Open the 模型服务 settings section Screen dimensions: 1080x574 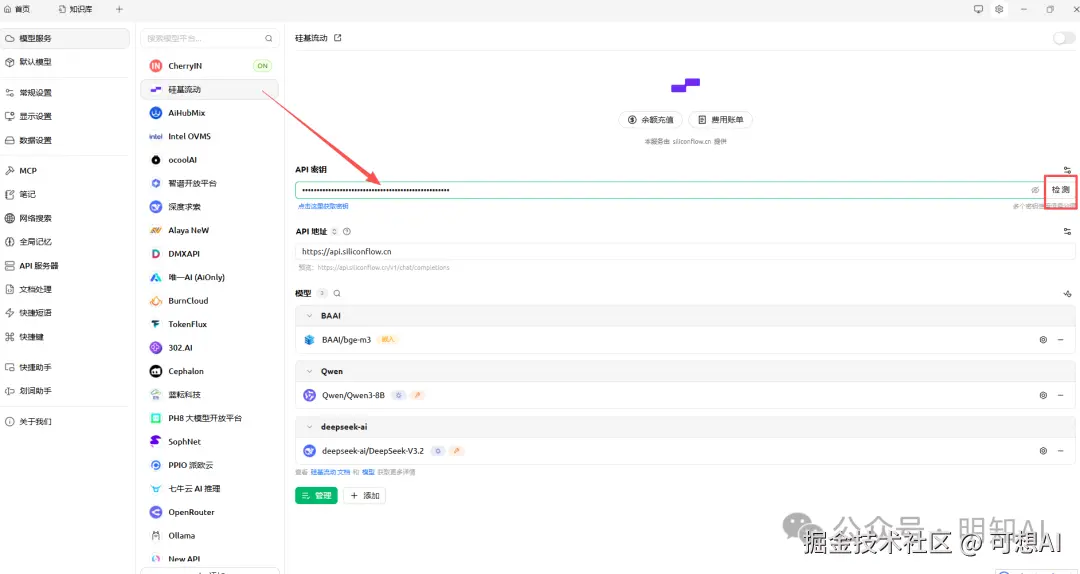tap(65, 39)
